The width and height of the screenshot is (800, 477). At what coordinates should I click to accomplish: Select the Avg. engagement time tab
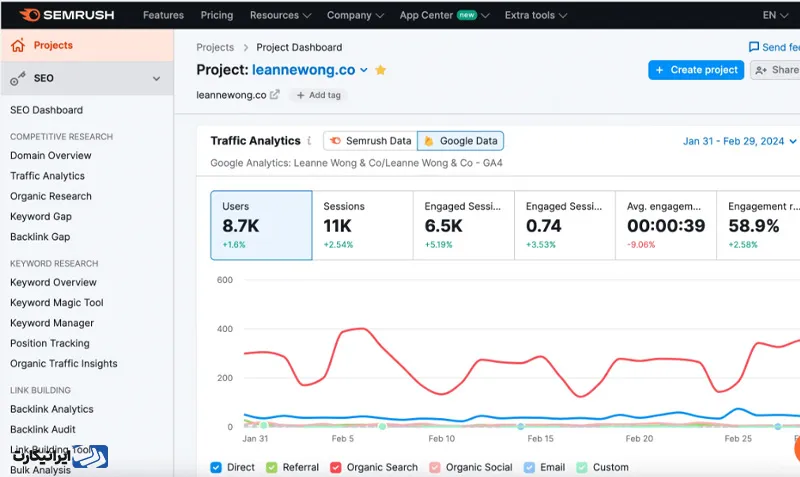(x=666, y=225)
